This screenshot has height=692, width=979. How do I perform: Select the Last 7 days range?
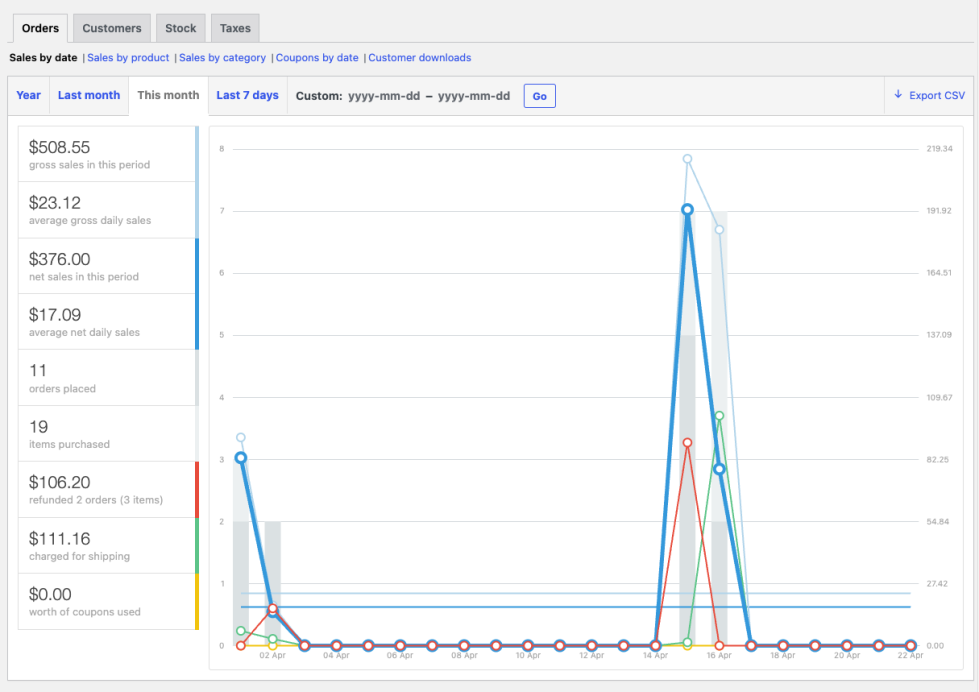[x=247, y=95]
